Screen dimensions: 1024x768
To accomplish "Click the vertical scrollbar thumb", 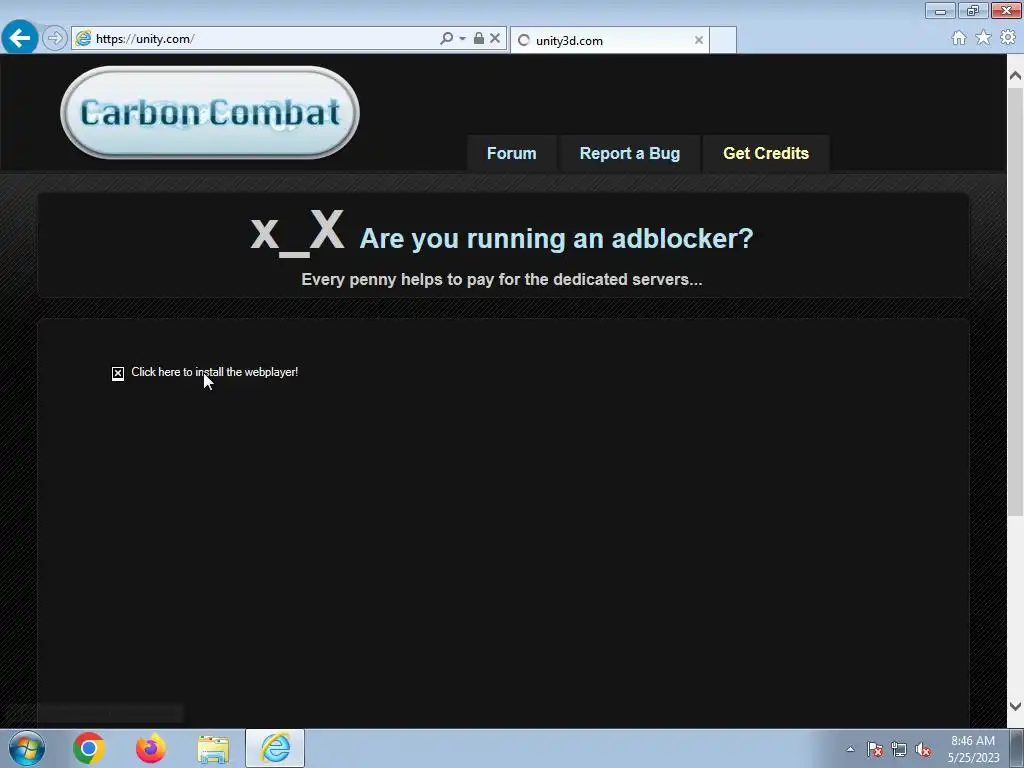I will (x=1015, y=301).
